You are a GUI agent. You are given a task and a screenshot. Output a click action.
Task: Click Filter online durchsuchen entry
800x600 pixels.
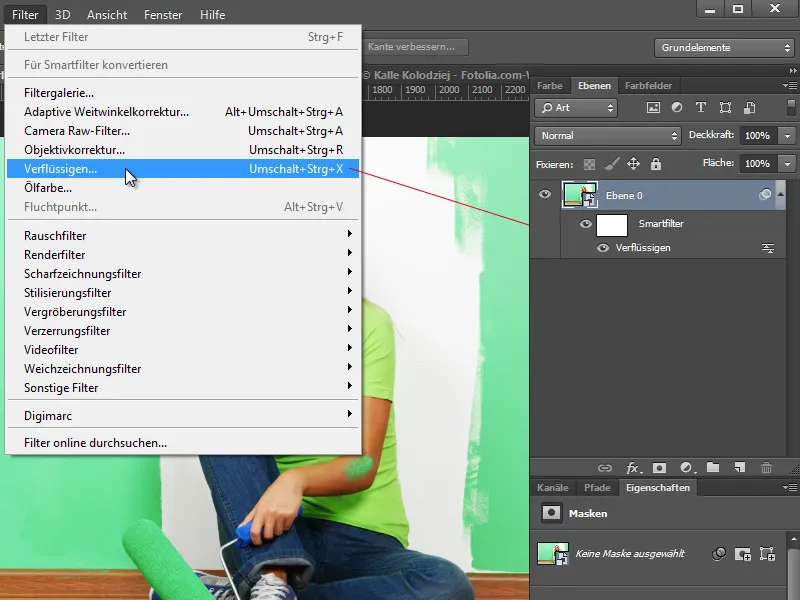(x=183, y=443)
